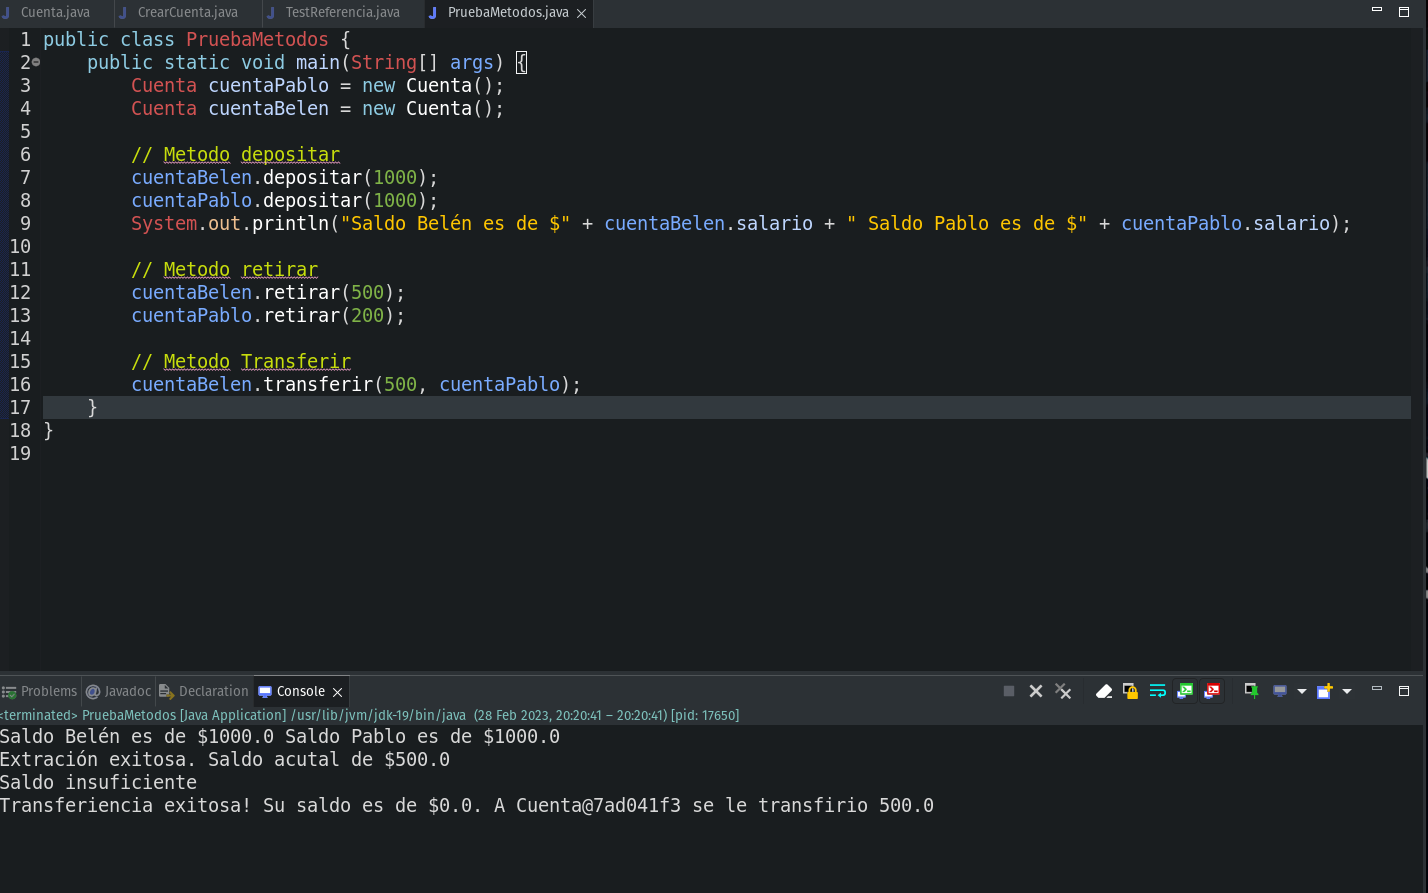Click the terminated PruebaMetodos launch description
The width and height of the screenshot is (1428, 893).
click(x=369, y=715)
